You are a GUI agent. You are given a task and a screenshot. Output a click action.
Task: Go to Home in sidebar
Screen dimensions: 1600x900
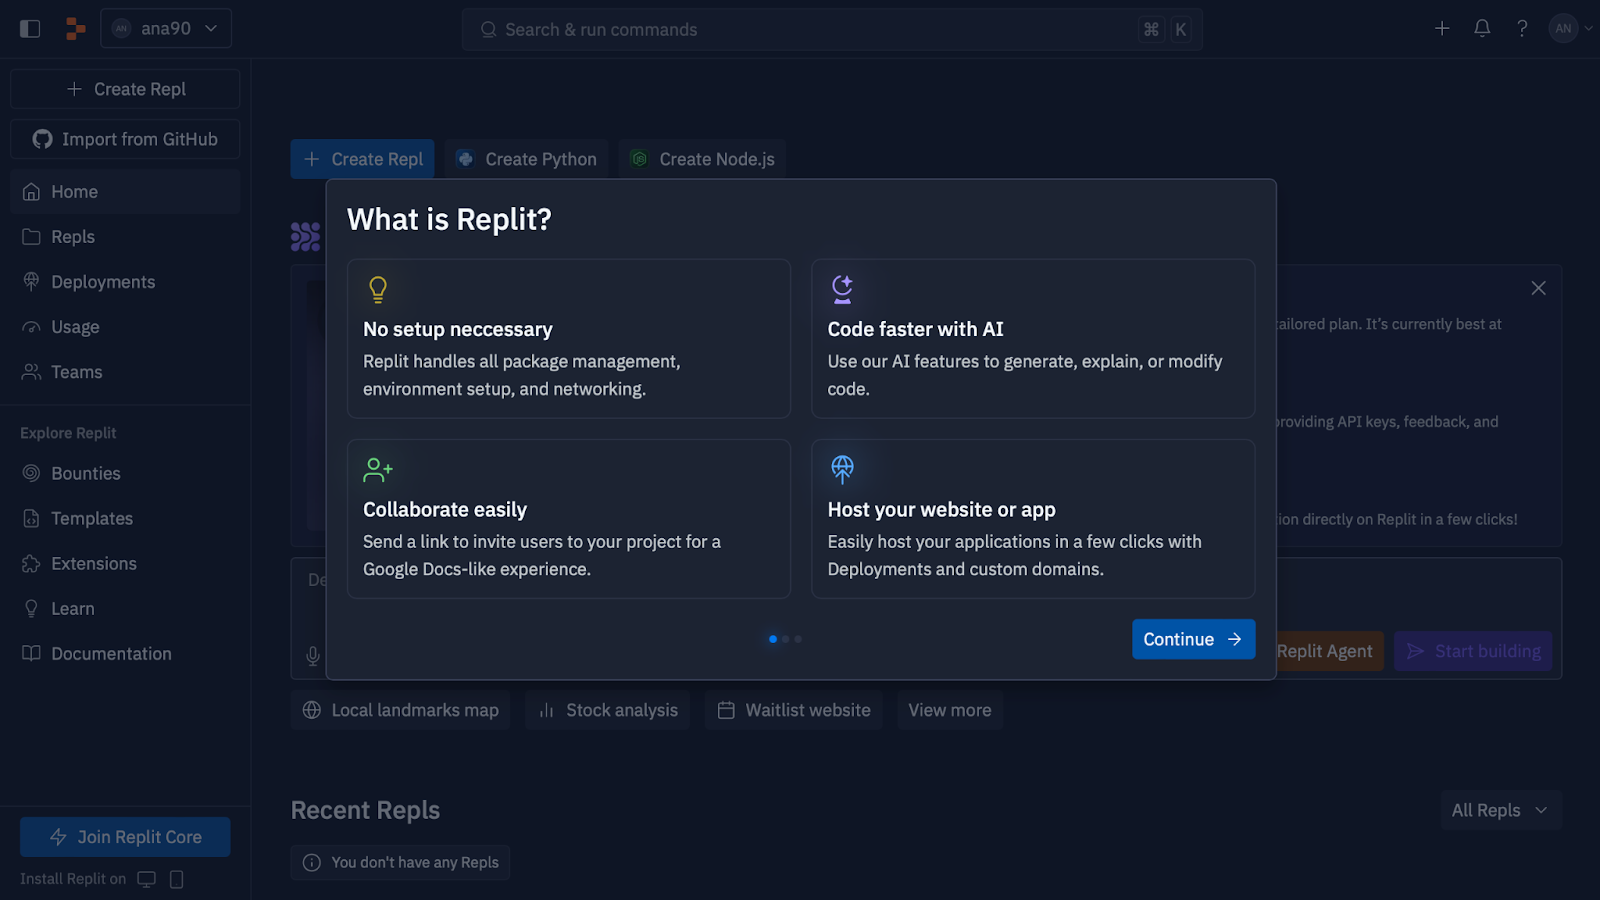(x=125, y=192)
